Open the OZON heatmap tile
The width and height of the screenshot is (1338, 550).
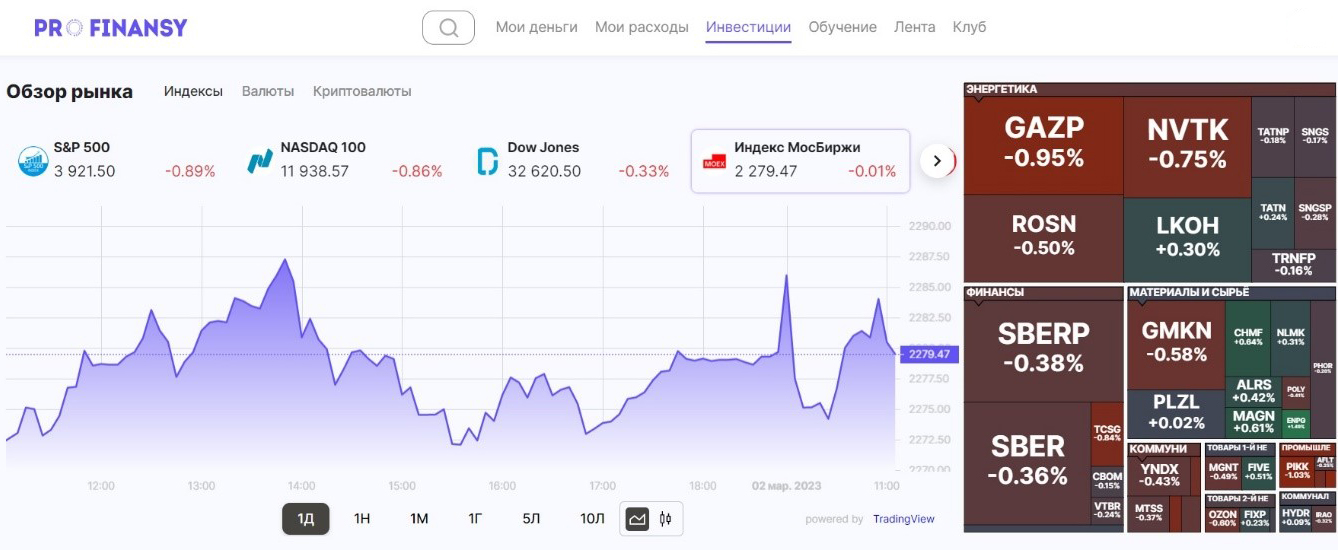coord(1223,518)
